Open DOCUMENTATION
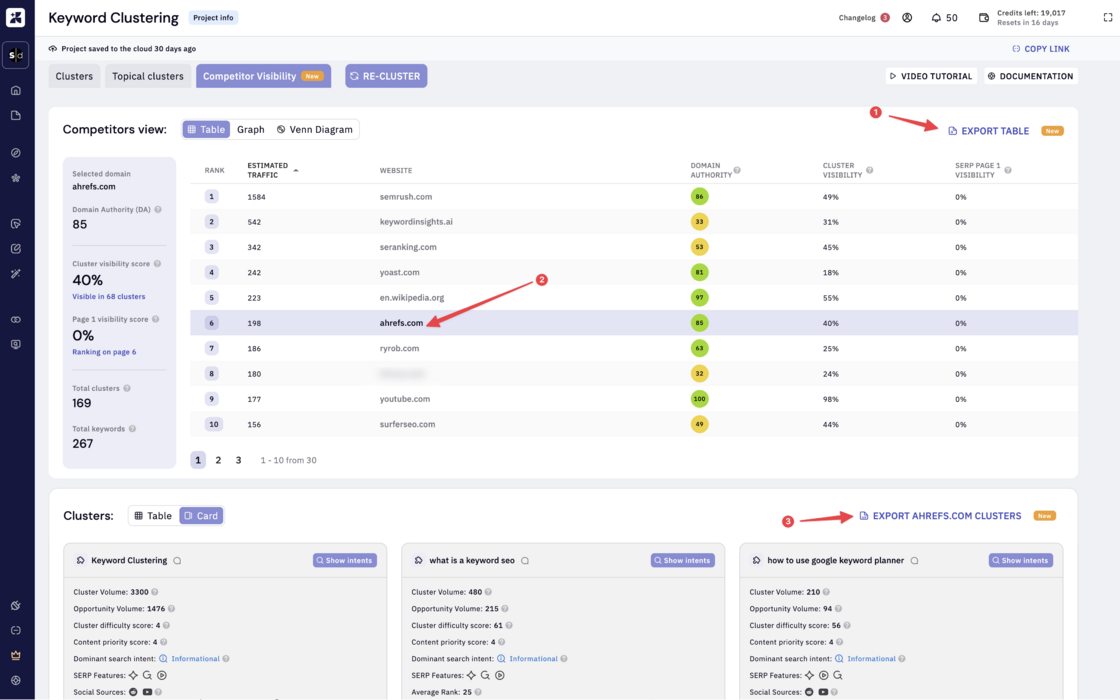Viewport: 1120px width, 700px height. click(1031, 76)
